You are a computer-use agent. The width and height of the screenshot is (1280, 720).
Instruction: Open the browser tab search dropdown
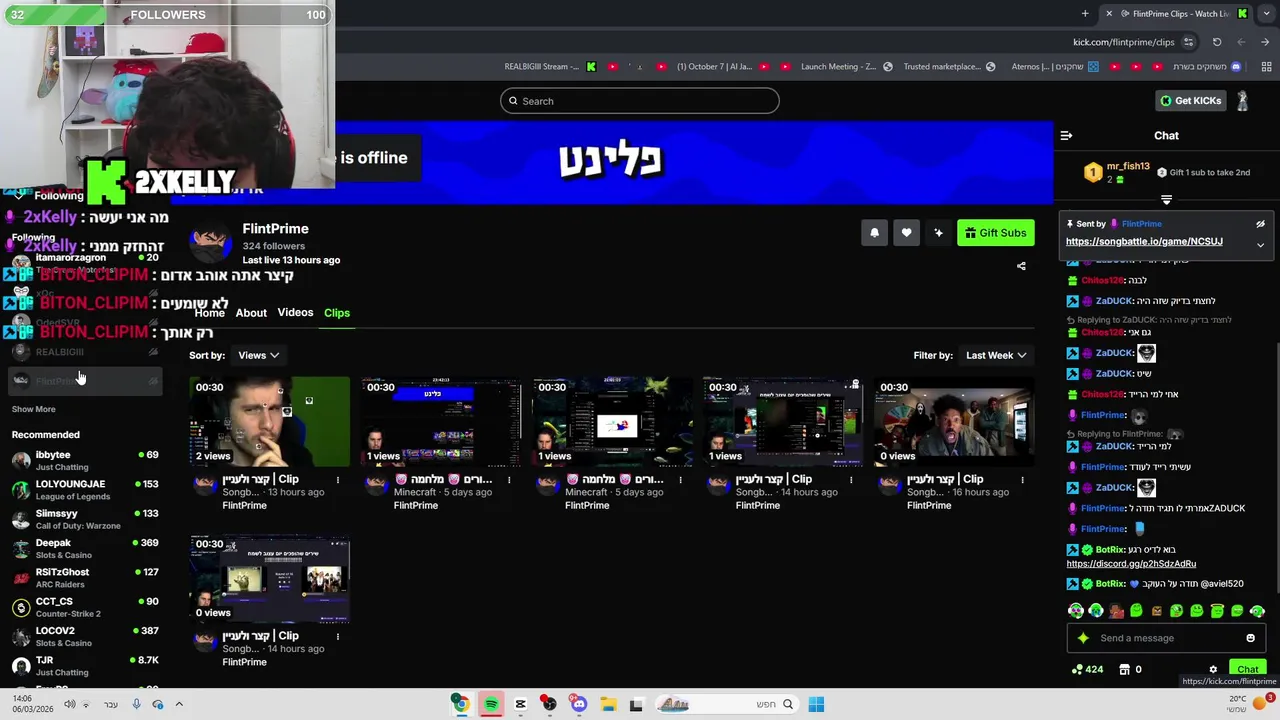click(1265, 13)
